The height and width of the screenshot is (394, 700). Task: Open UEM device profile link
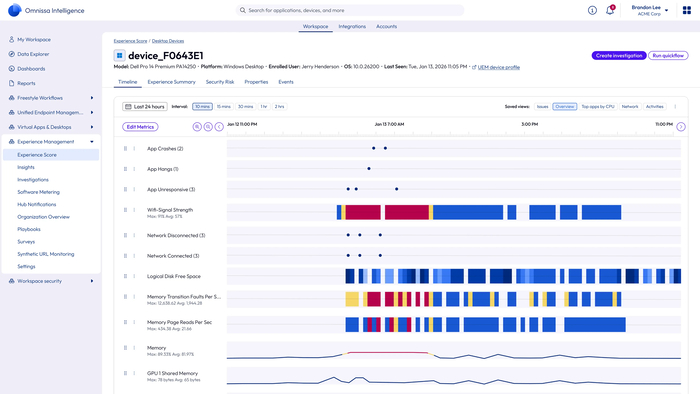(x=499, y=67)
